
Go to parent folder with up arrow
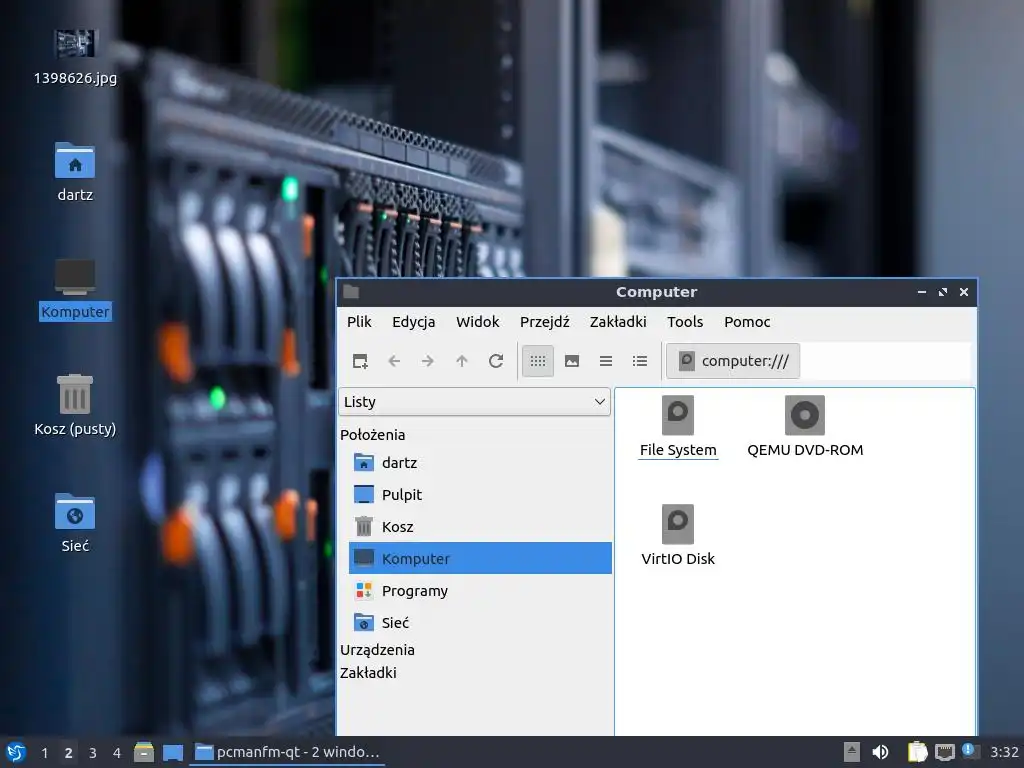click(462, 361)
